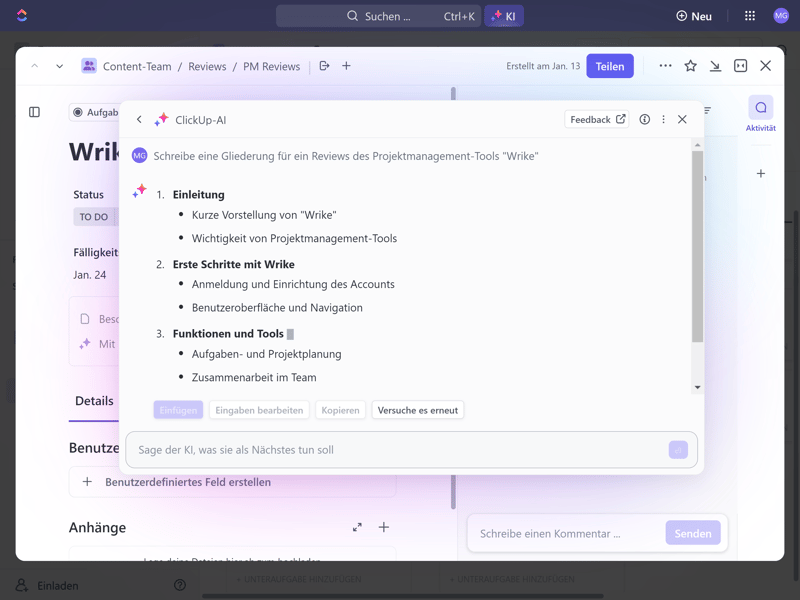Favorite the task with star icon

tap(690, 66)
